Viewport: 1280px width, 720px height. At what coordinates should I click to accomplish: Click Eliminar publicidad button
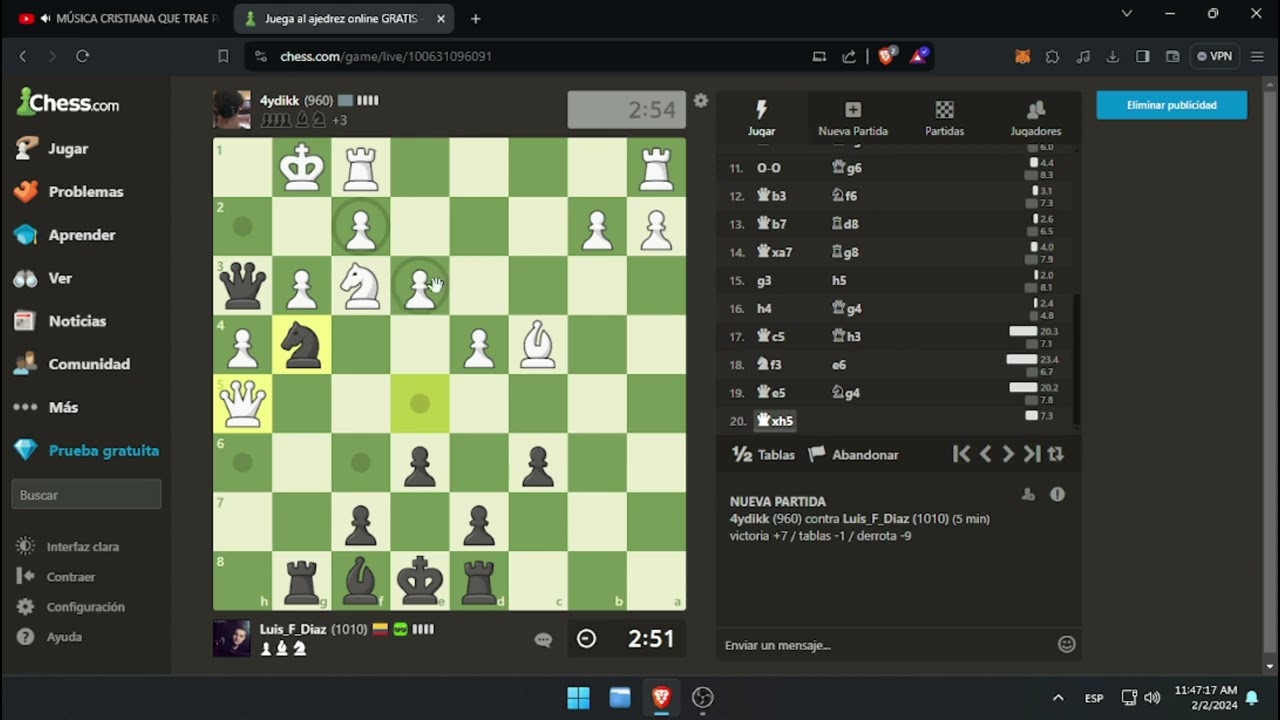tap(1171, 105)
